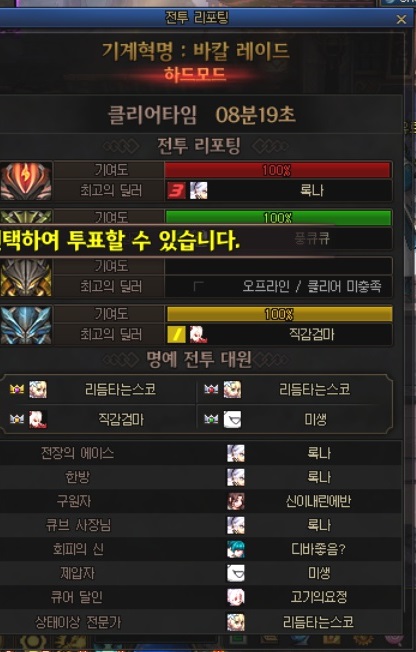This screenshot has height=652, width=416.
Task: Click the yellow rank 1 badge
Action: (176, 334)
